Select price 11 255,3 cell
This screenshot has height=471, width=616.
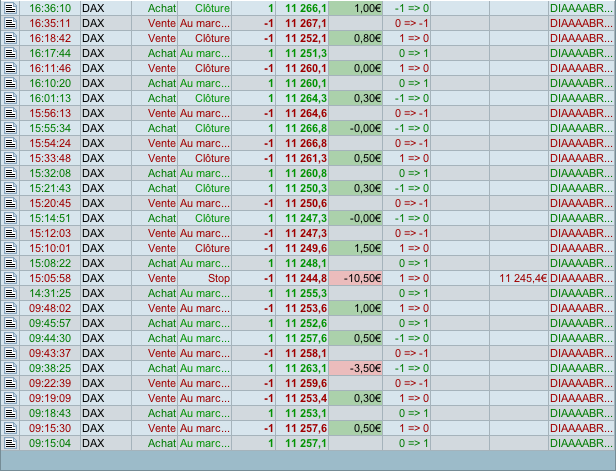[x=302, y=293]
